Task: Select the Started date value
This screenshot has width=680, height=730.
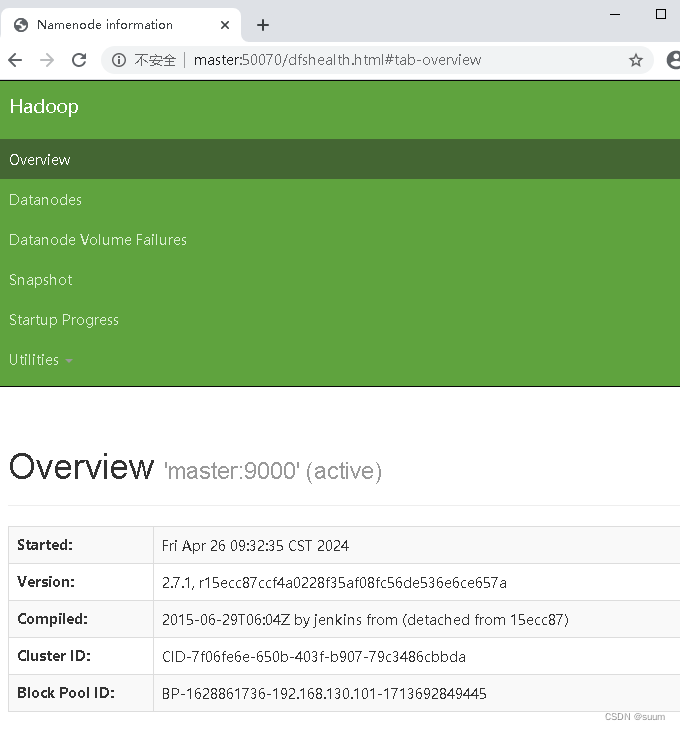Action: coord(256,546)
